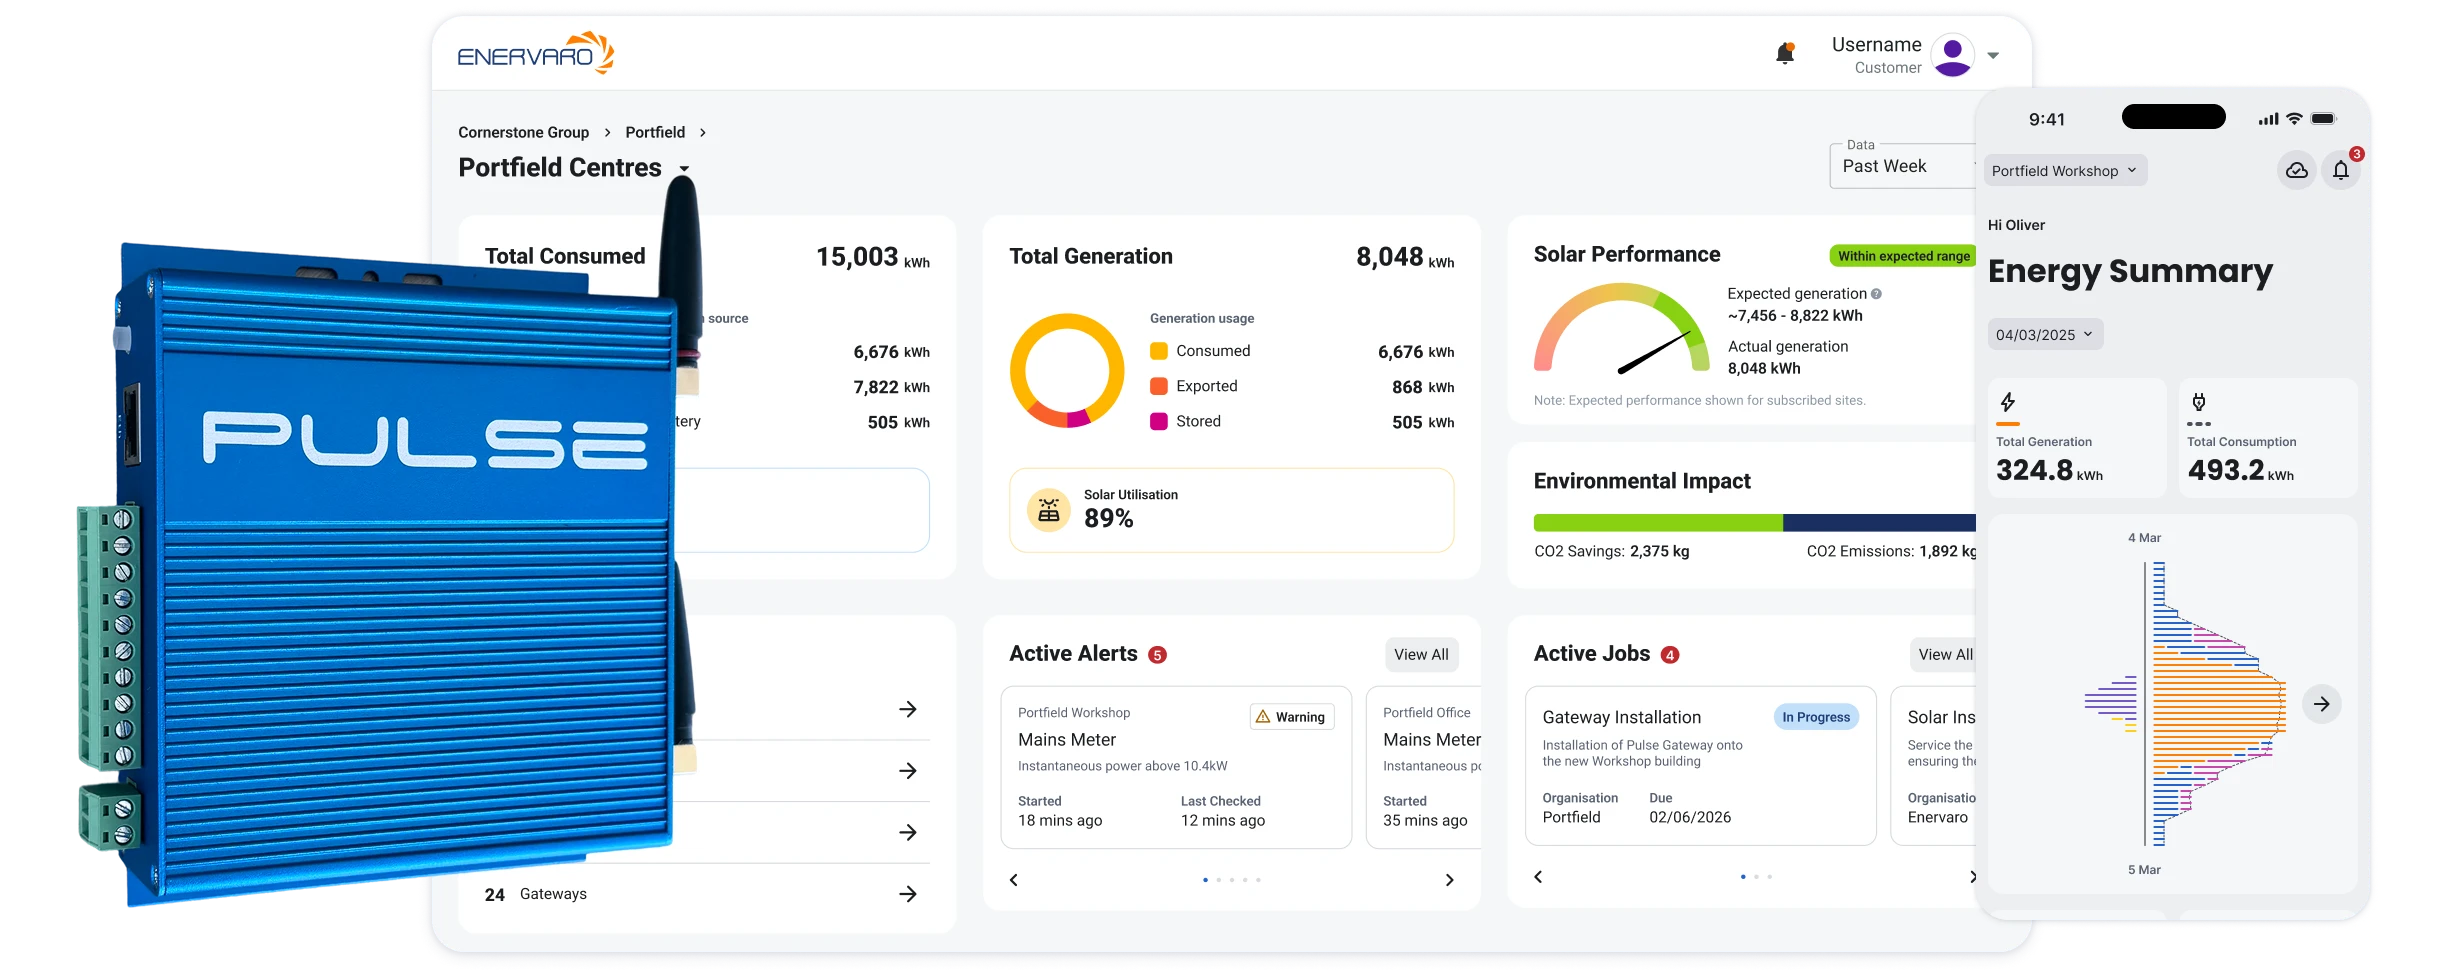Open the Portfield Workshop selector on mobile

point(2065,170)
